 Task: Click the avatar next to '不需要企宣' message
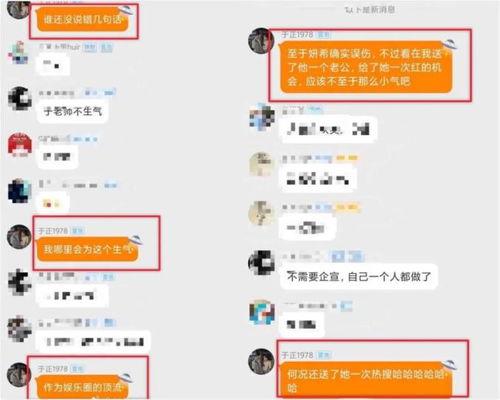click(261, 262)
